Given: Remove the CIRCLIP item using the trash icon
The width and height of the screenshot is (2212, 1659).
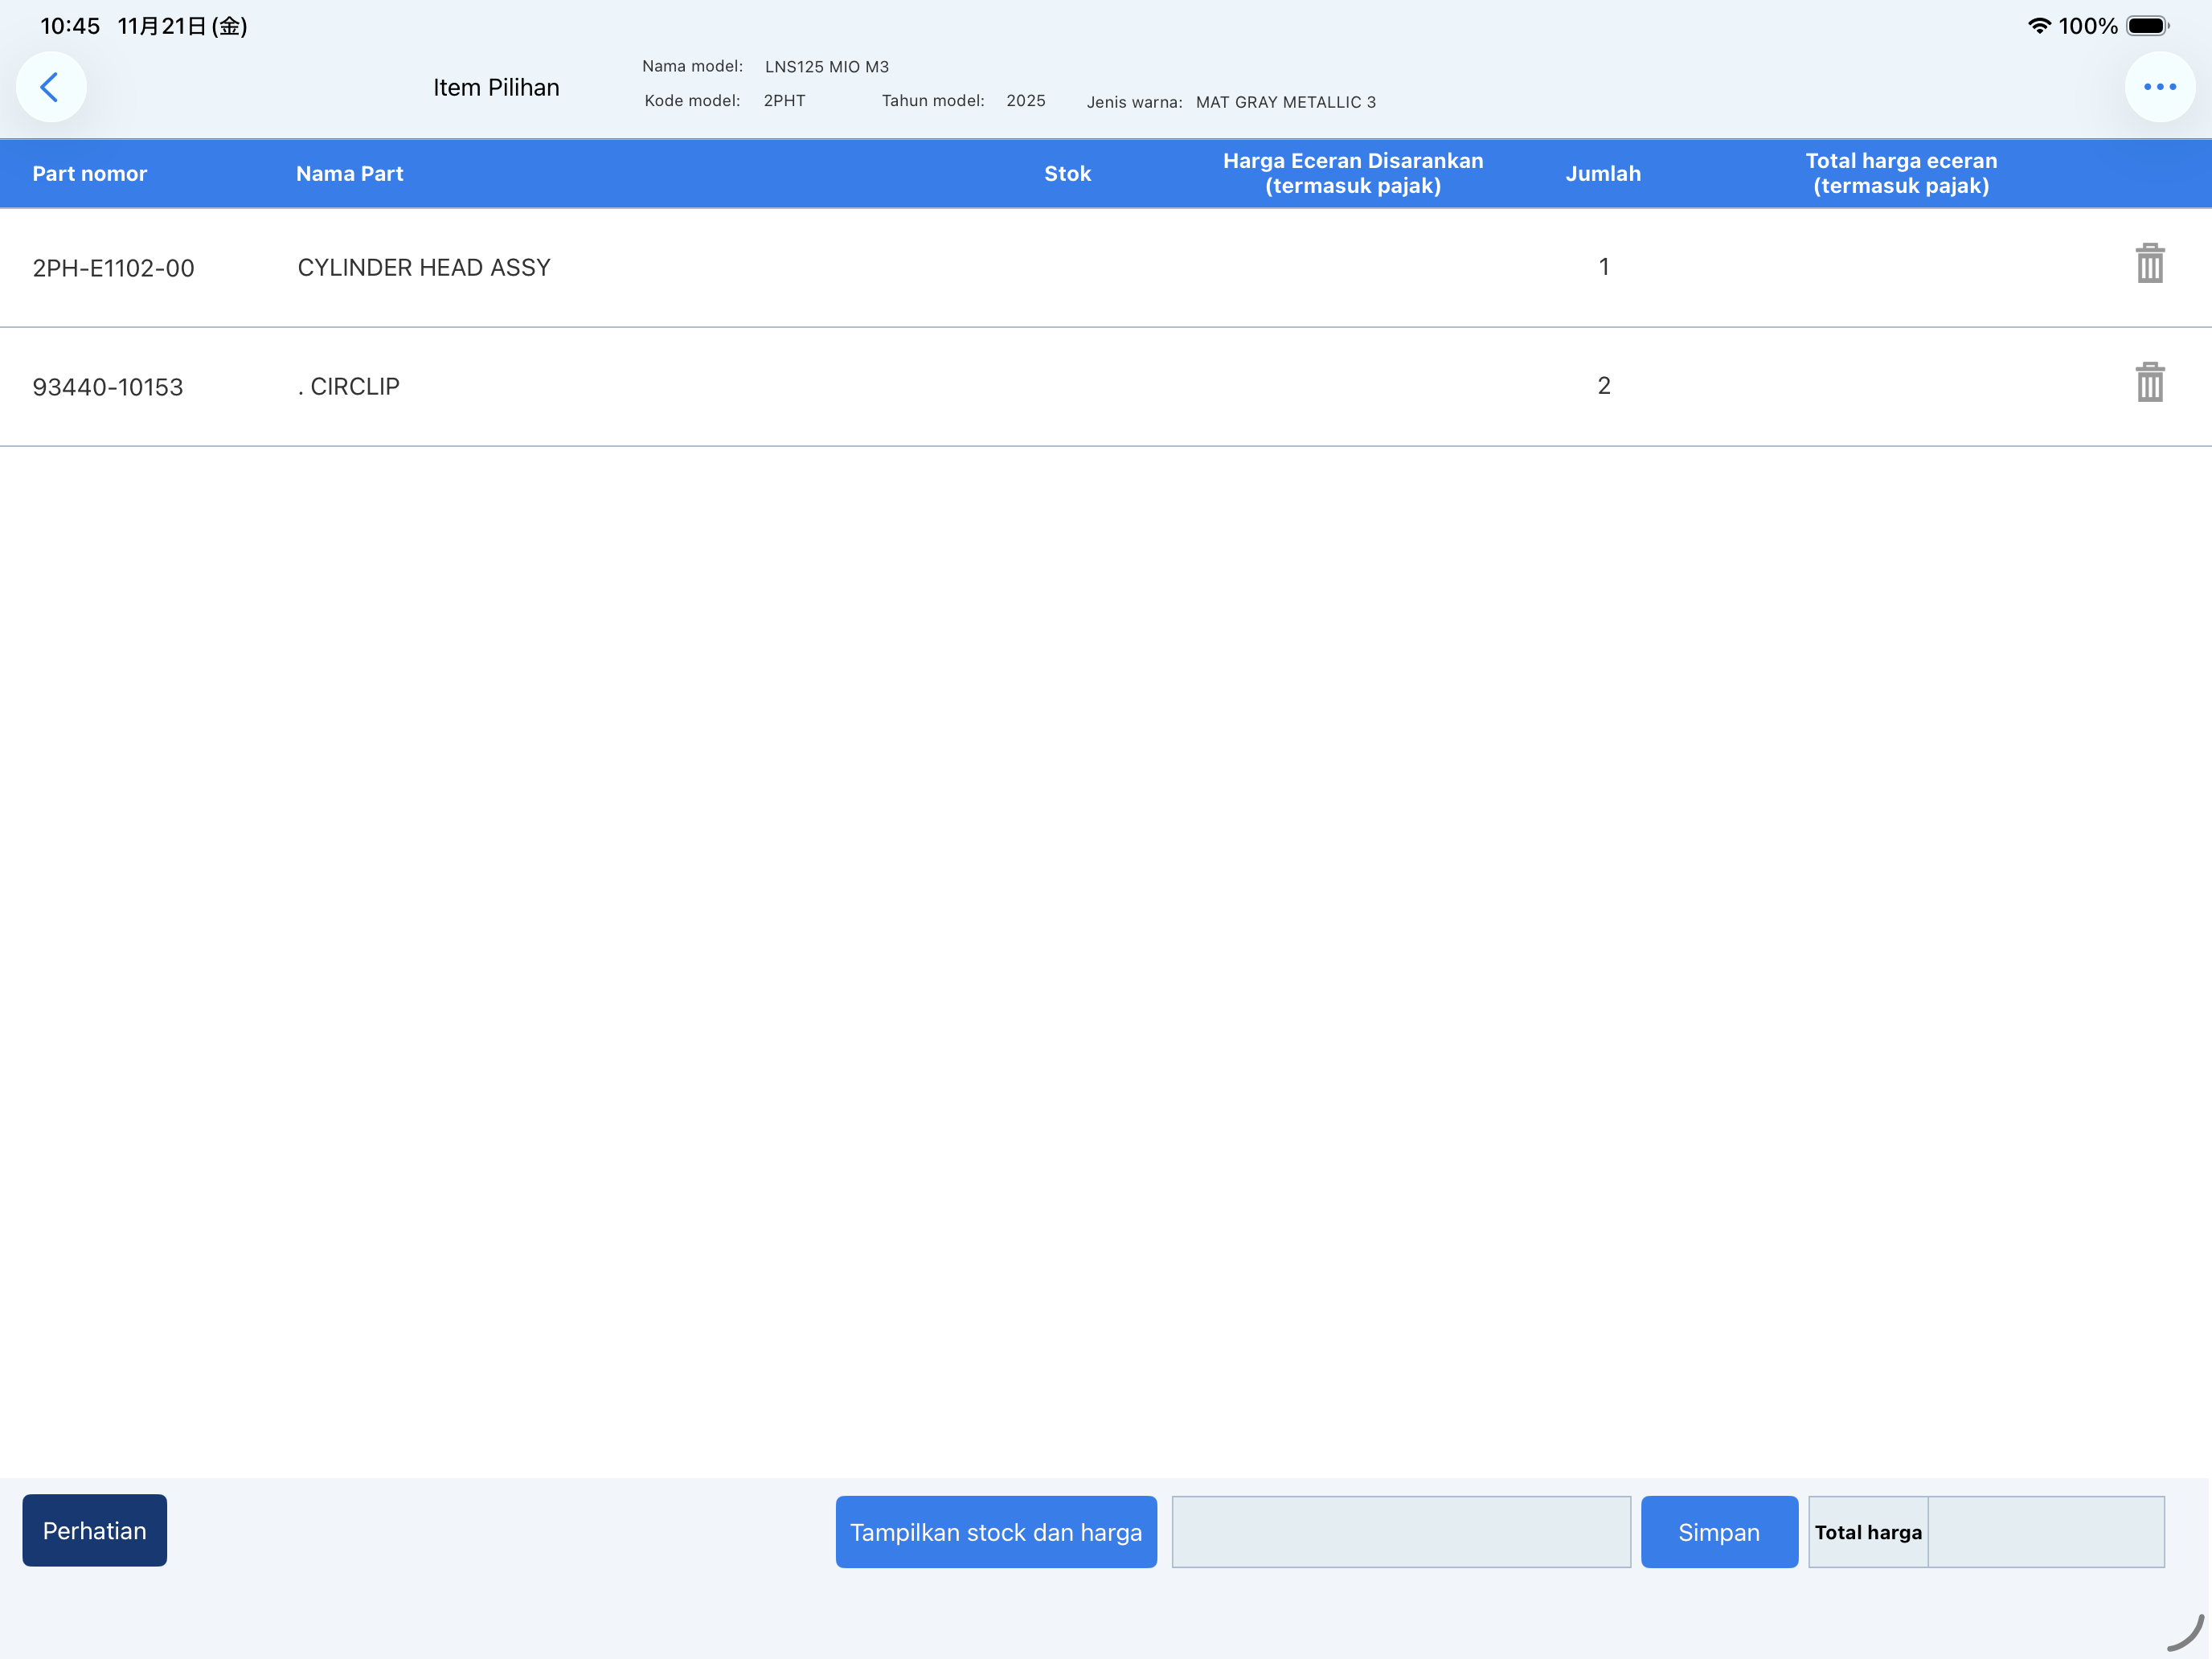Looking at the screenshot, I should (2149, 383).
